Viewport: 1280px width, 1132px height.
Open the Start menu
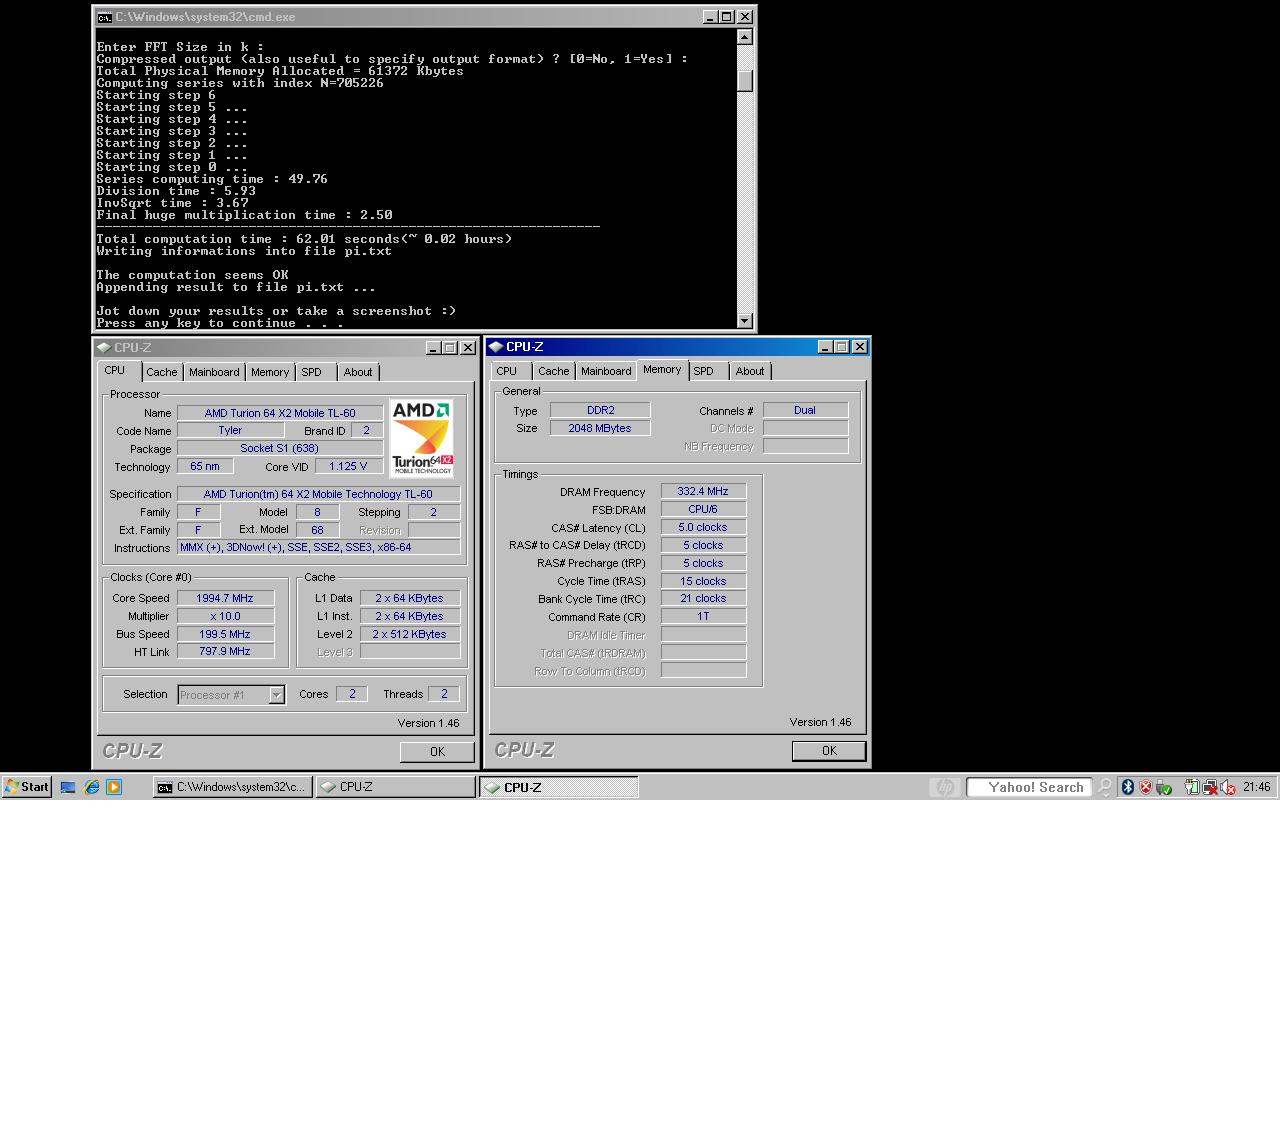26,787
